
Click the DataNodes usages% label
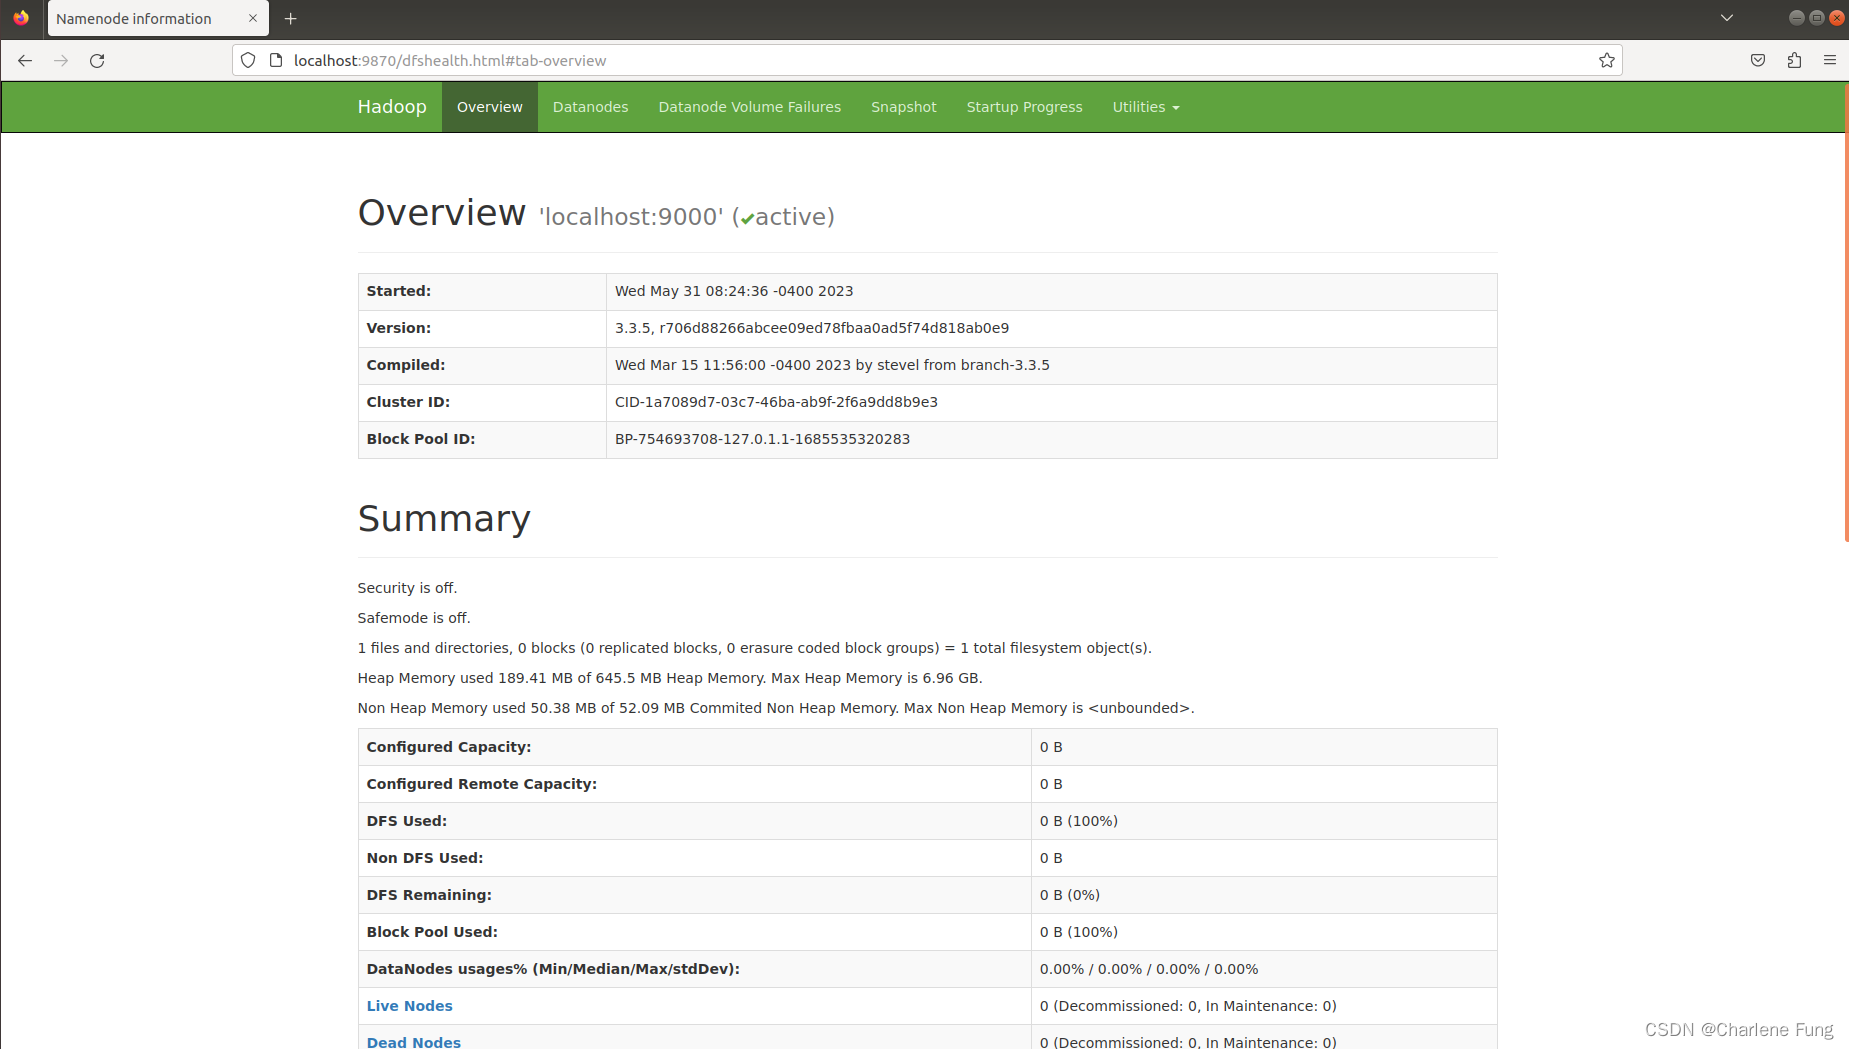coord(553,969)
